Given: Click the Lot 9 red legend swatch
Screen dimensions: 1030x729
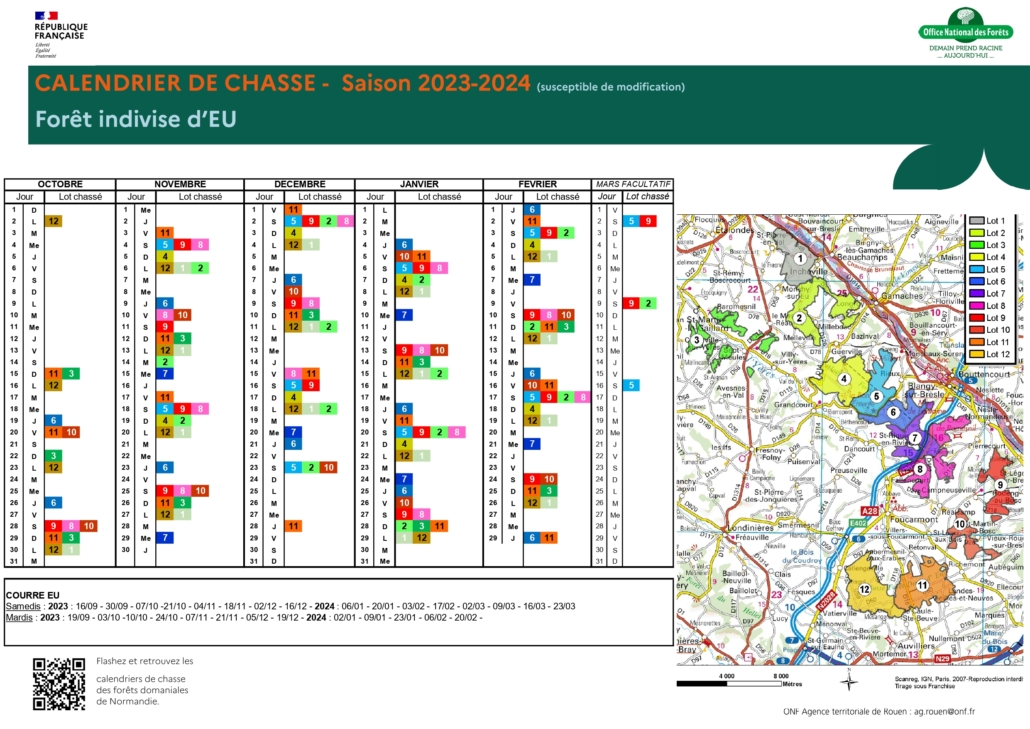Looking at the screenshot, I should point(977,318).
